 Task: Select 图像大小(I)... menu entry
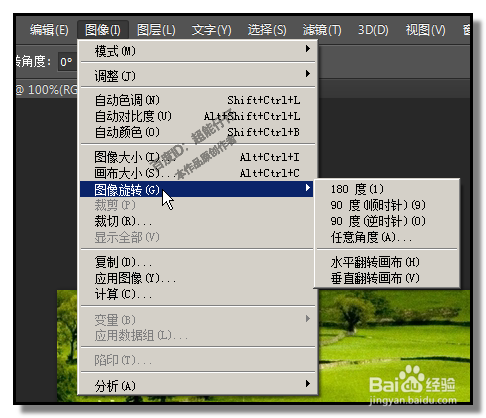197,157
